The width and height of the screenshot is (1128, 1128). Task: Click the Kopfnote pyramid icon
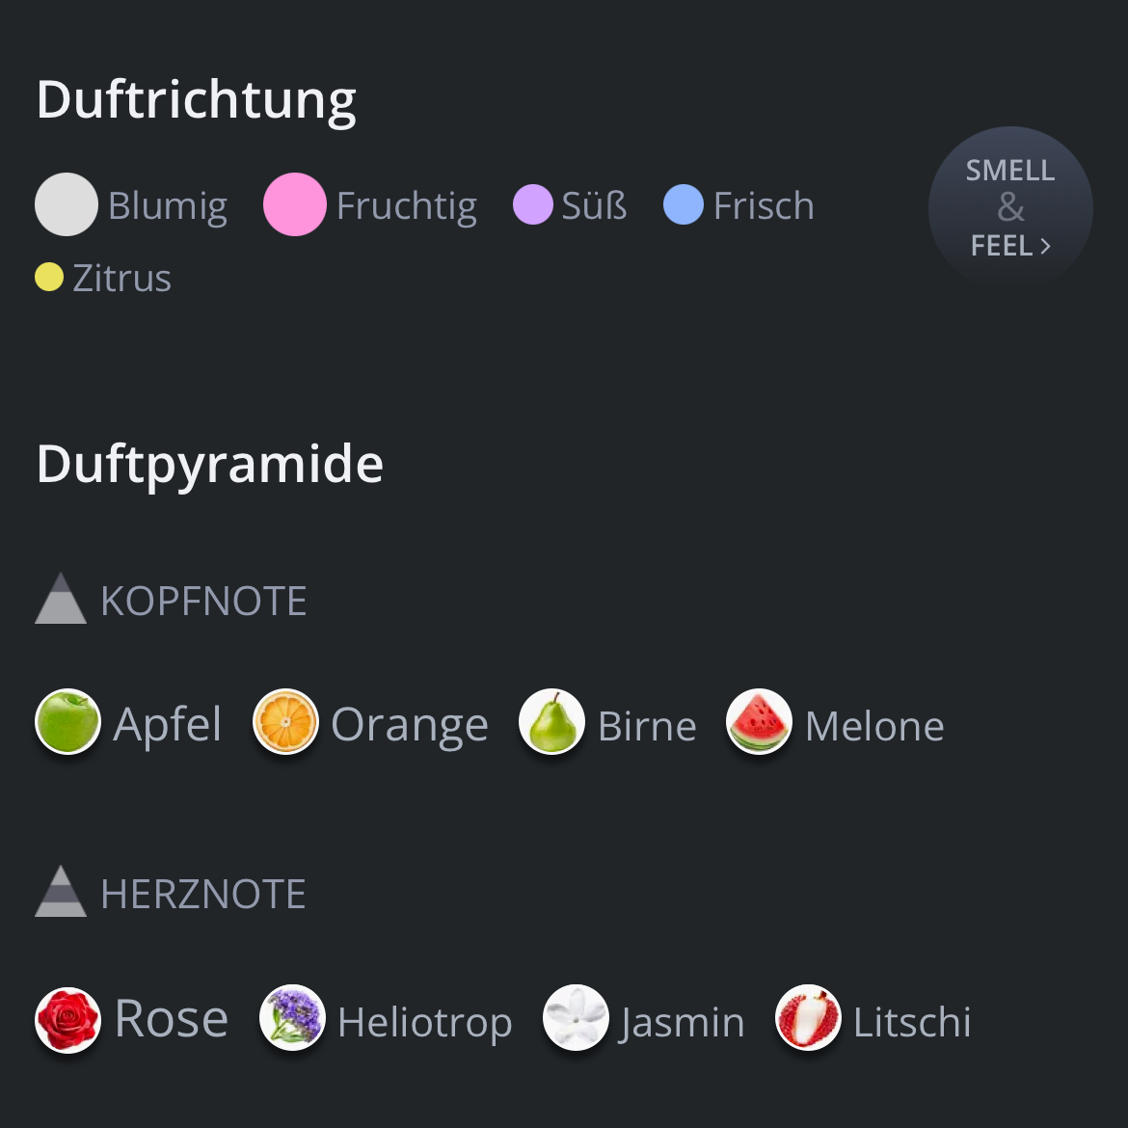pyautogui.click(x=60, y=599)
